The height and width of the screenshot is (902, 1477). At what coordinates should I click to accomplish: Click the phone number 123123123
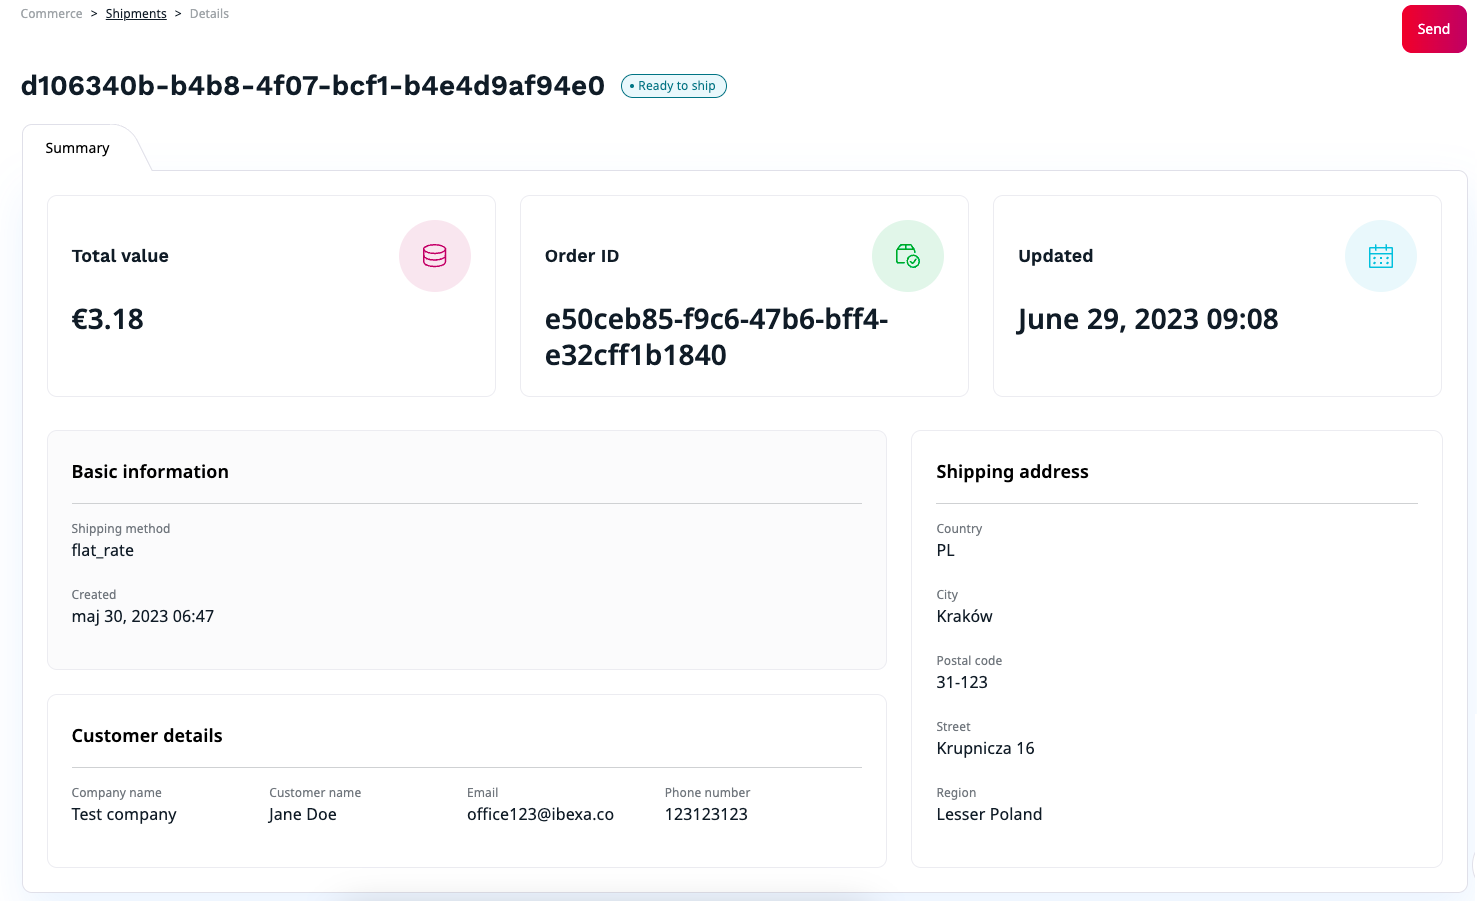tap(706, 815)
